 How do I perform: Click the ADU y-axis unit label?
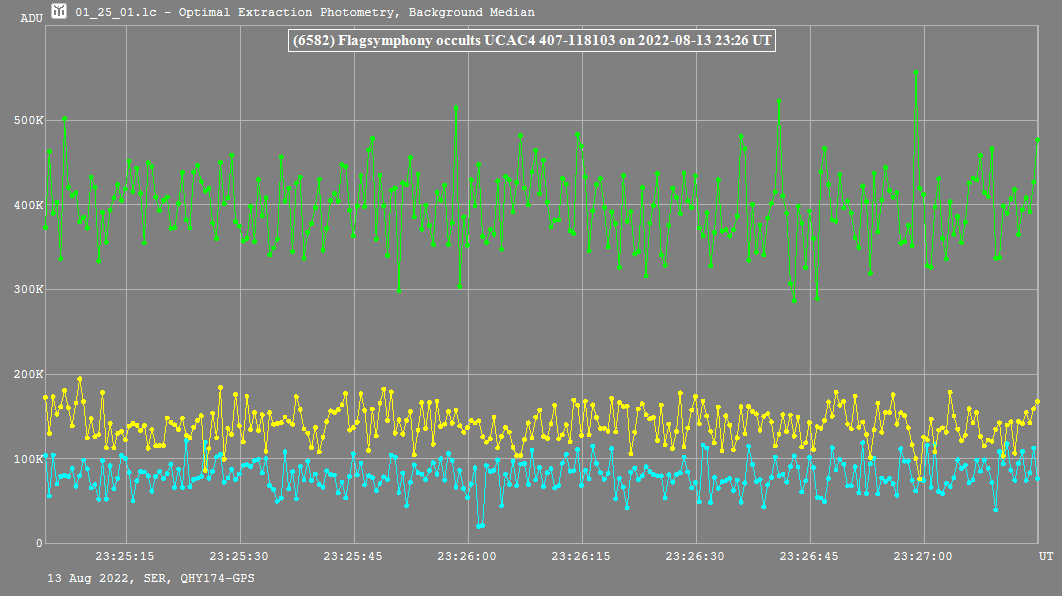click(31, 19)
